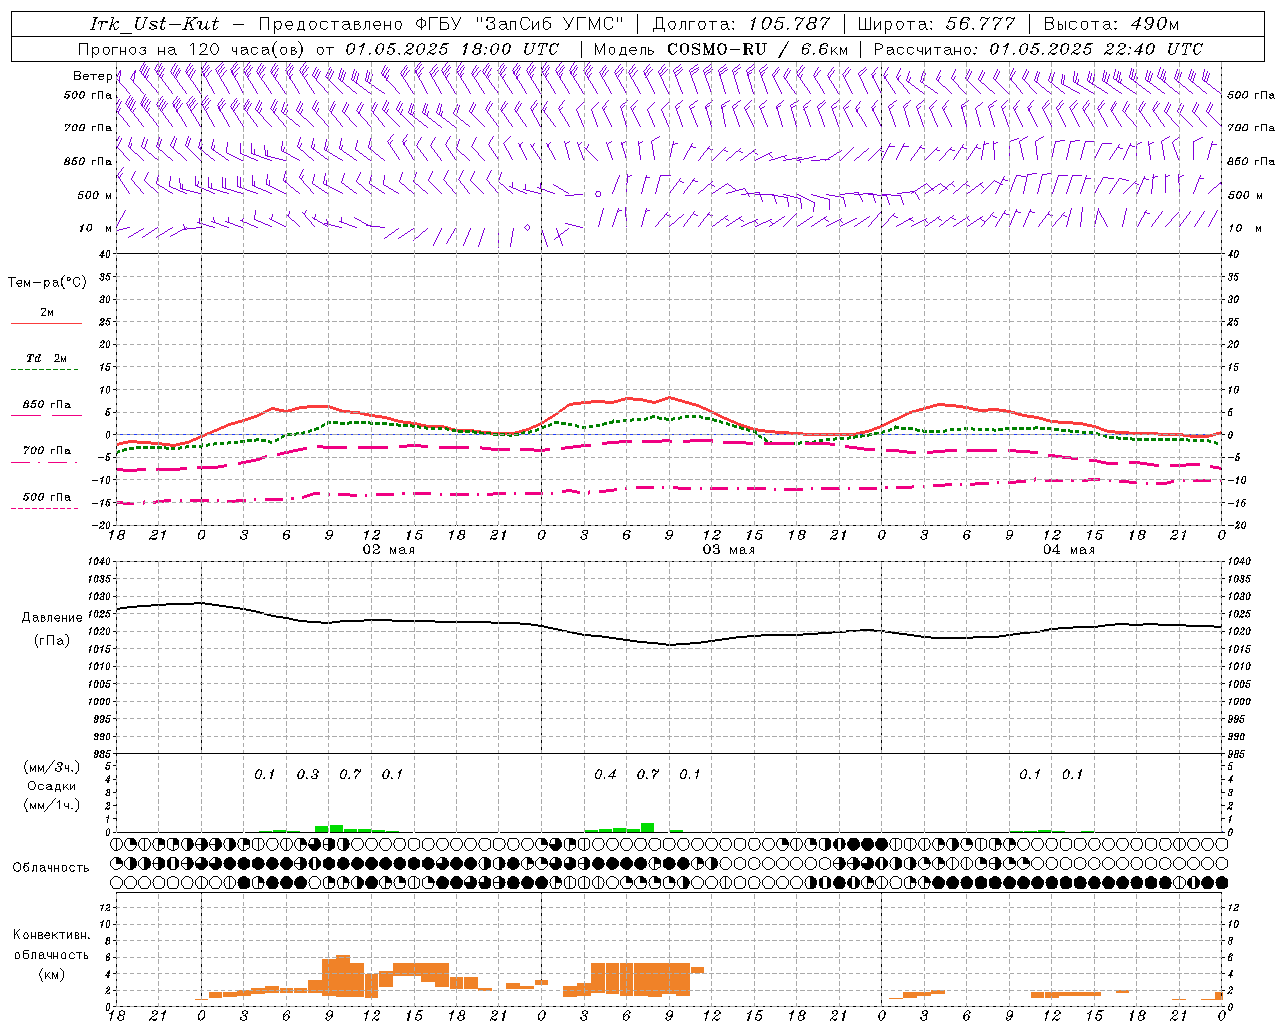The image size is (1280, 1024).
Task: Click the date label 04 мая
Action: click(x=1068, y=550)
